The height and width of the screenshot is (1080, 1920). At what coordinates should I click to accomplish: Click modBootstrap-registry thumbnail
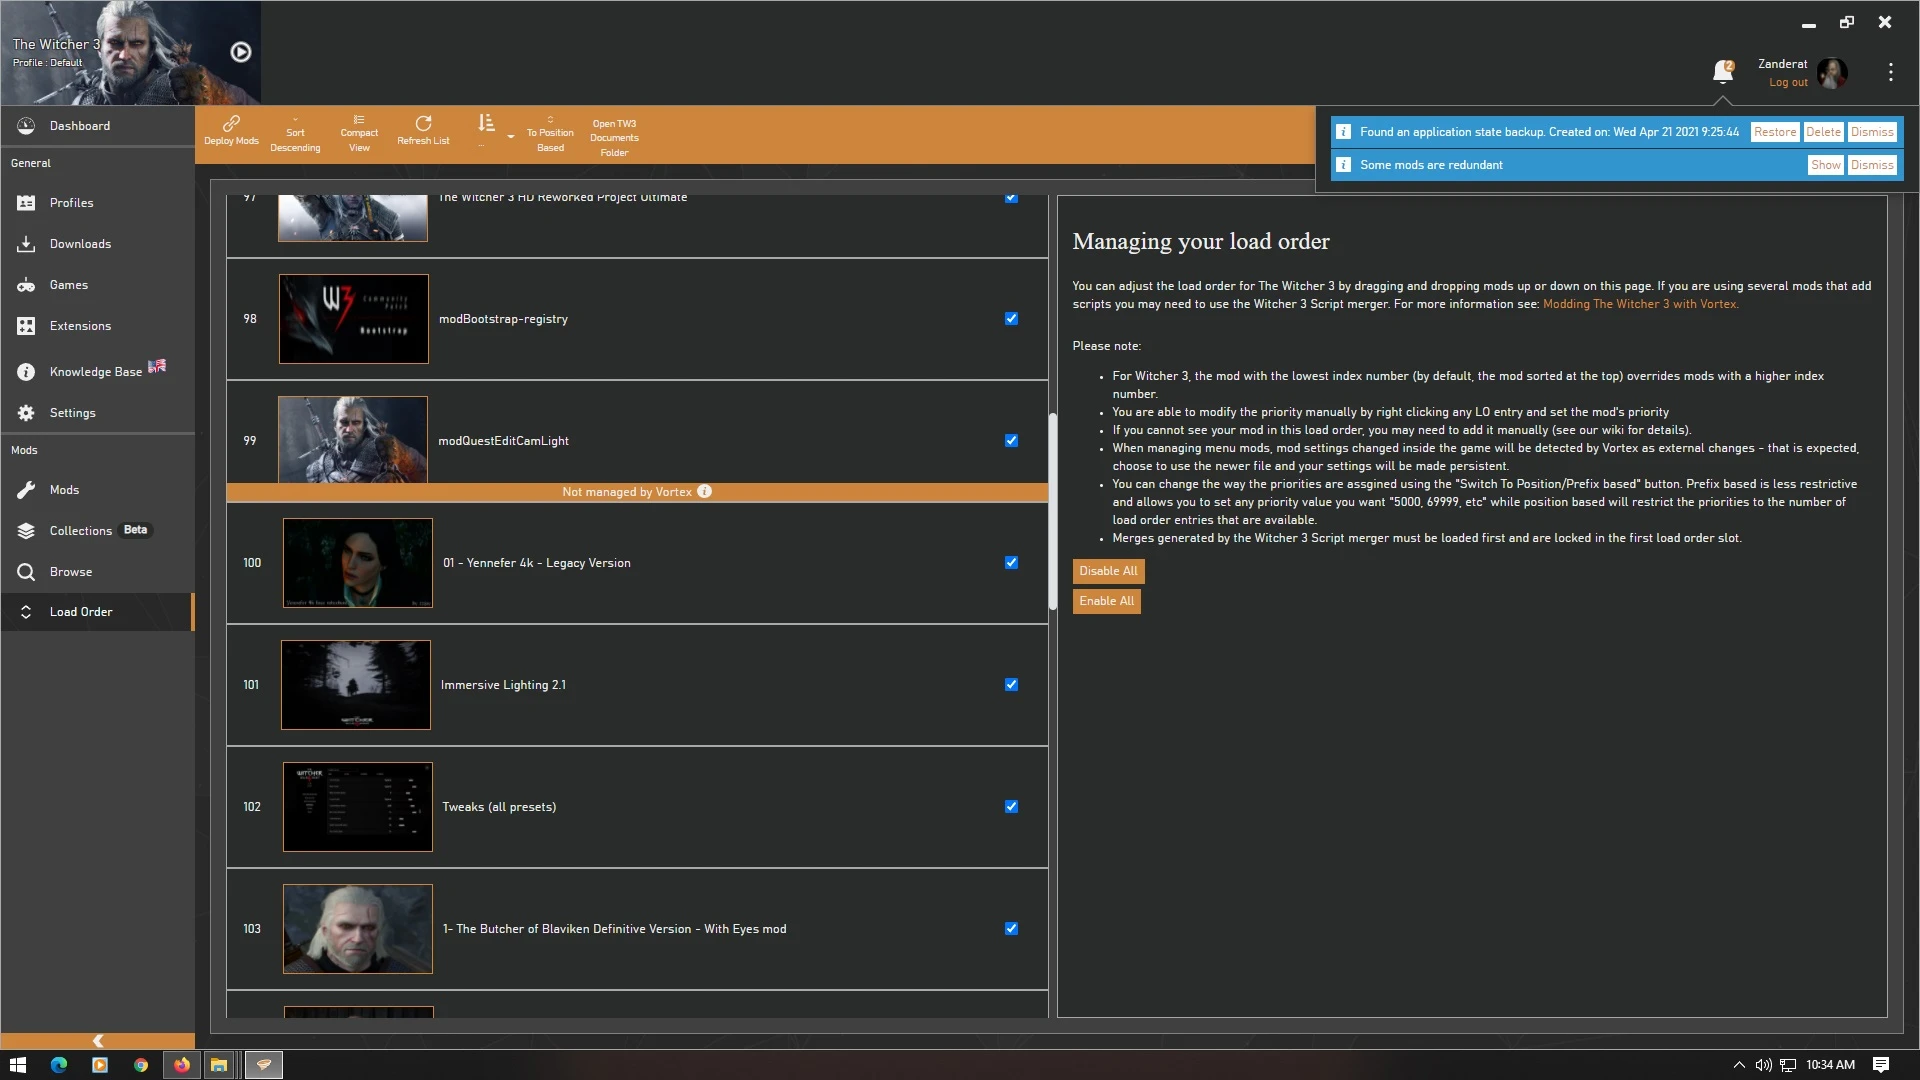click(x=353, y=319)
